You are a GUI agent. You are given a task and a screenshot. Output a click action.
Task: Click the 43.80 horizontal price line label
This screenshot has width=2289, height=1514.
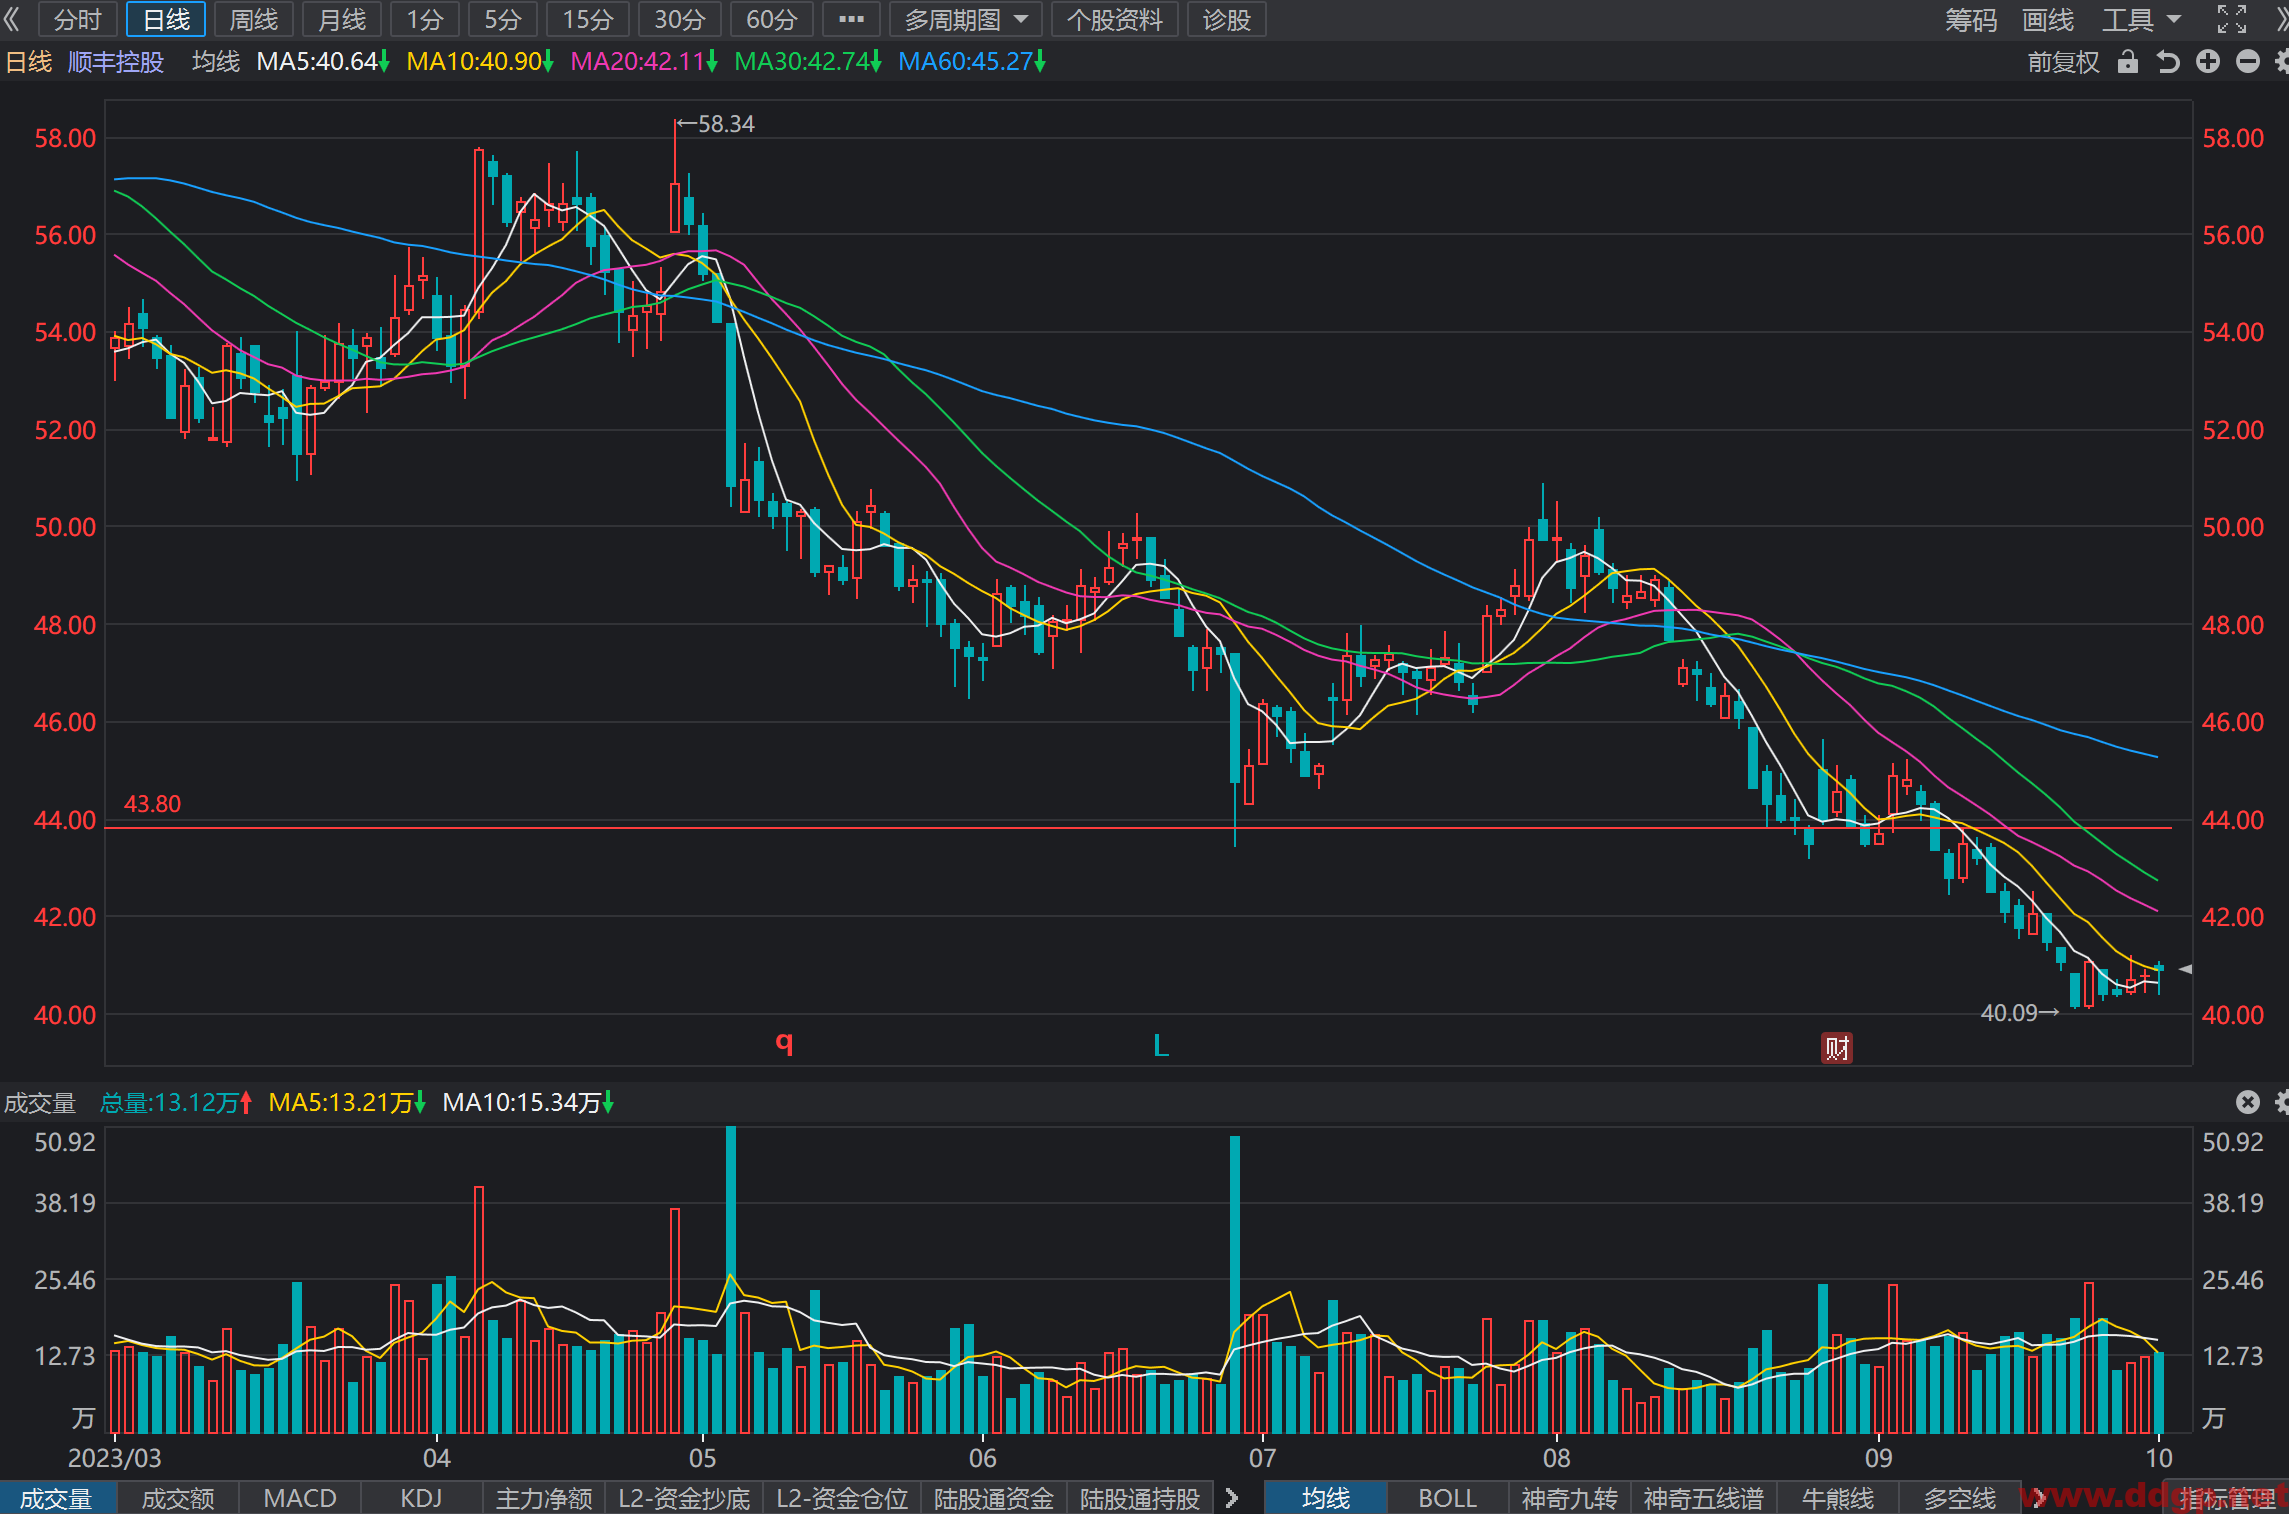152,804
